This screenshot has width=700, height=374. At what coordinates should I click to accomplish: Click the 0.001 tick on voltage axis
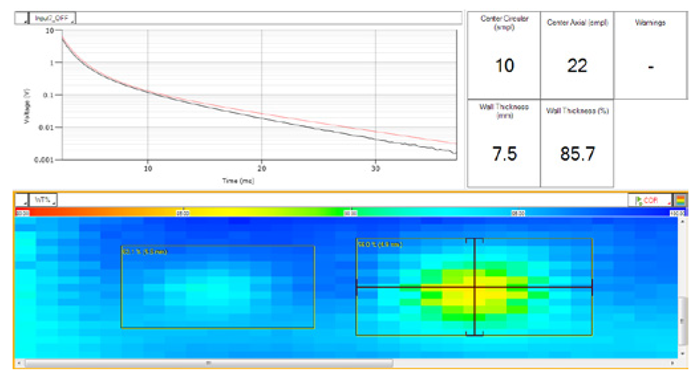point(44,160)
